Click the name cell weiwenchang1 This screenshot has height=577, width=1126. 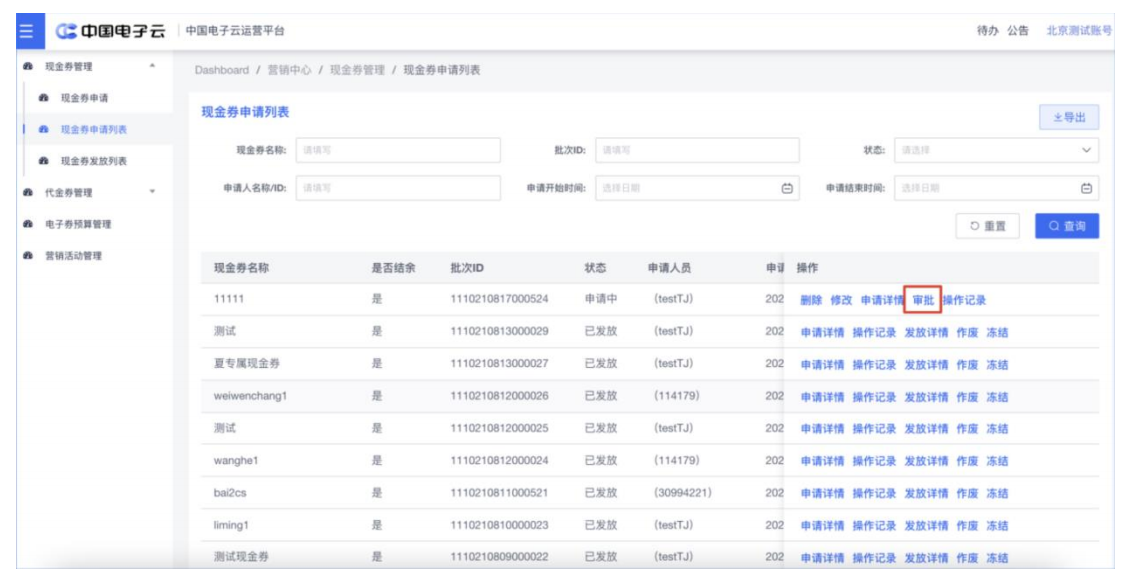(x=250, y=396)
